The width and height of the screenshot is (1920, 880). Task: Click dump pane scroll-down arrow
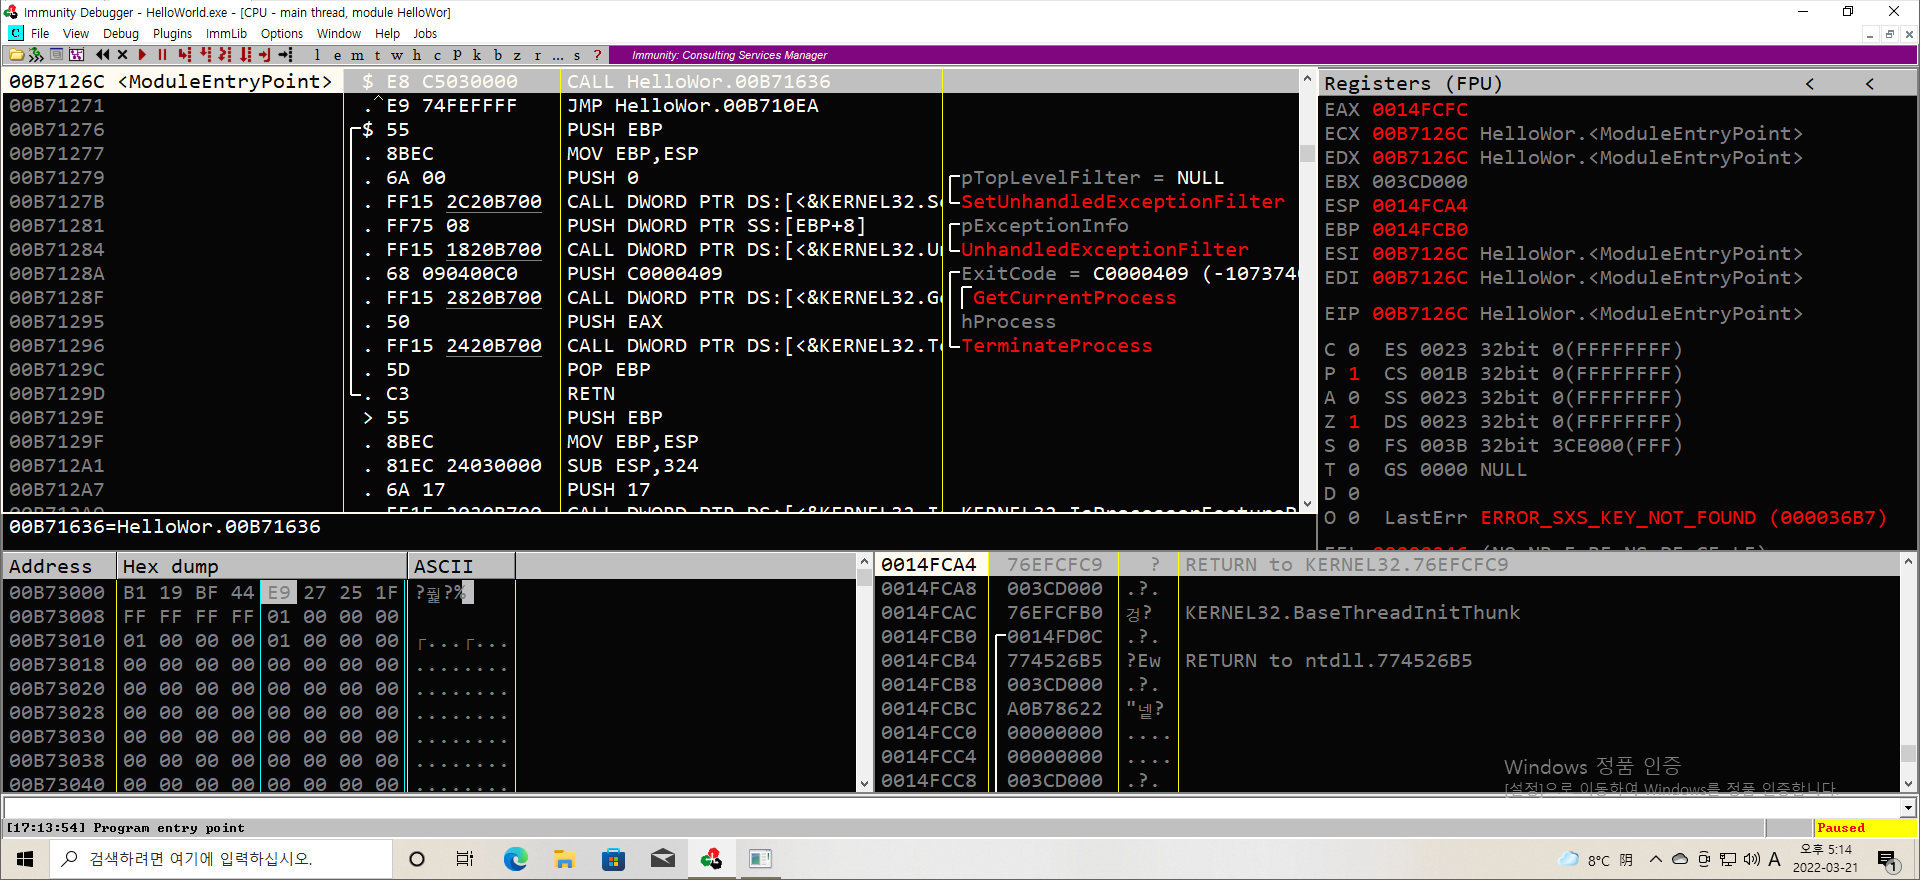point(865,785)
